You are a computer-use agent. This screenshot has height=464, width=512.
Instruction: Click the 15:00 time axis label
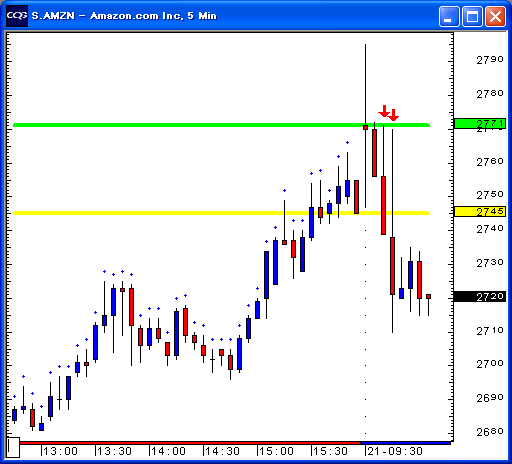(277, 451)
